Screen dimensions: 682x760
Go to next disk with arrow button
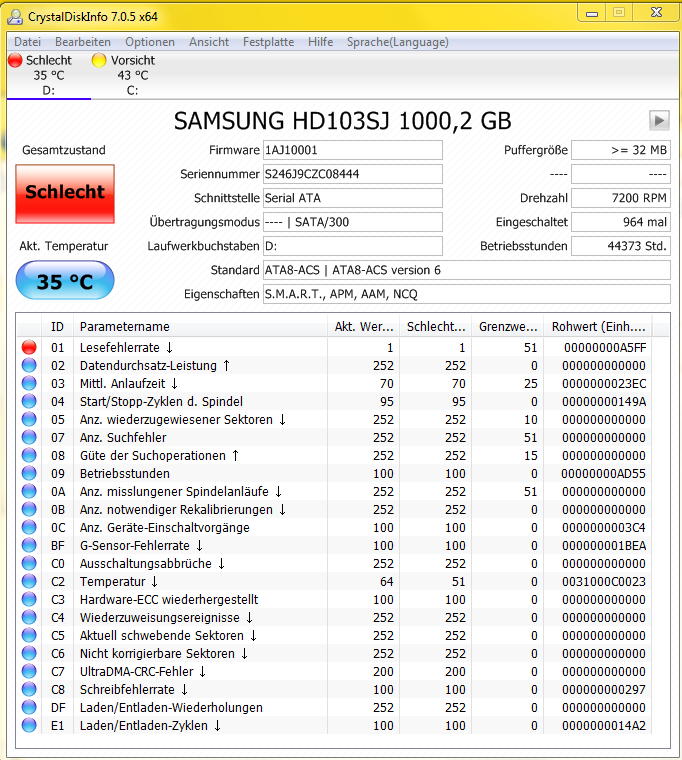659,120
